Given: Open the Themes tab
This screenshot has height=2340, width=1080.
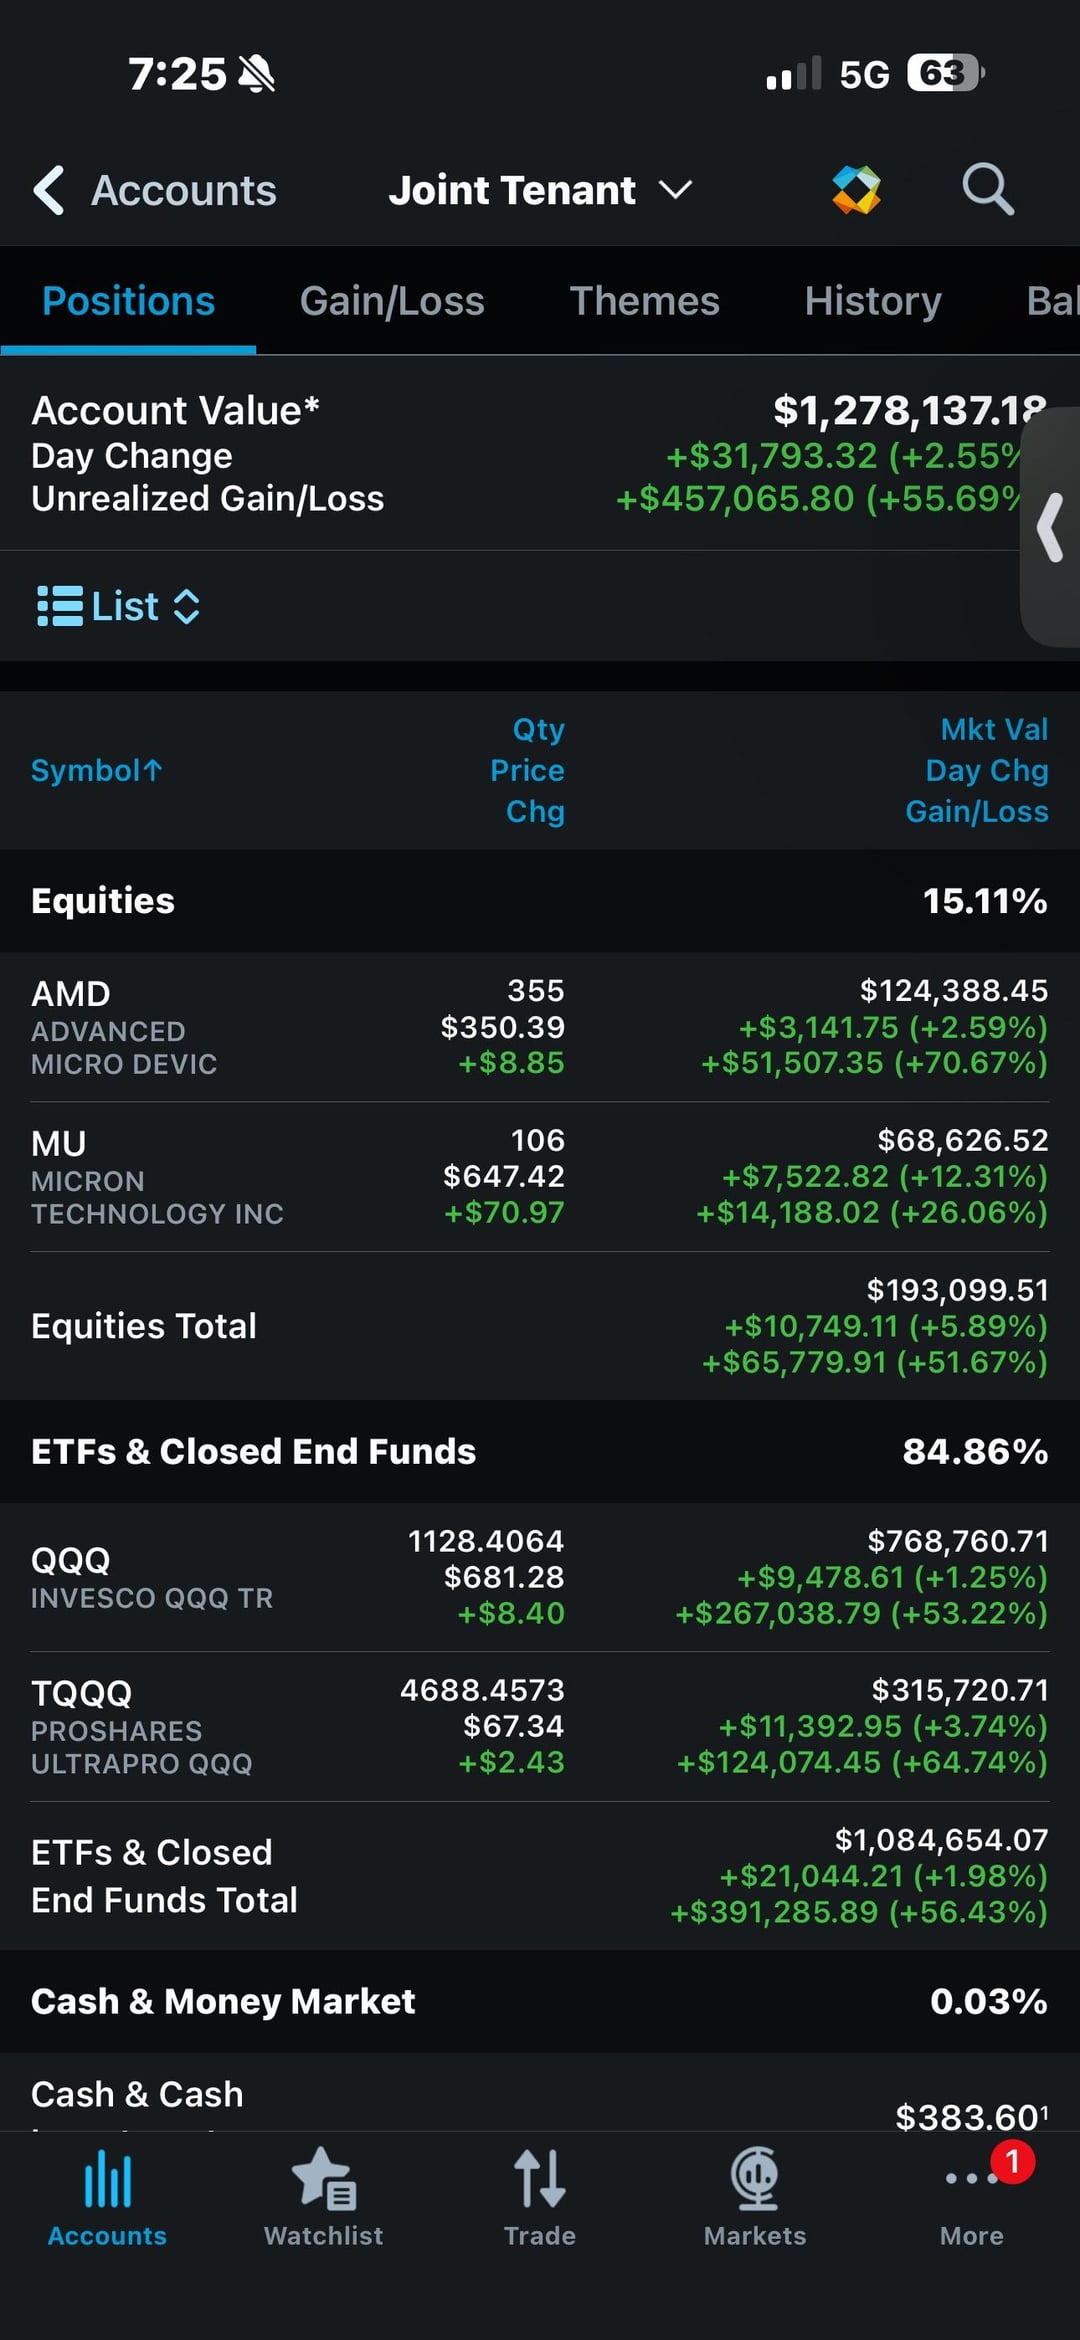Looking at the screenshot, I should [x=644, y=301].
